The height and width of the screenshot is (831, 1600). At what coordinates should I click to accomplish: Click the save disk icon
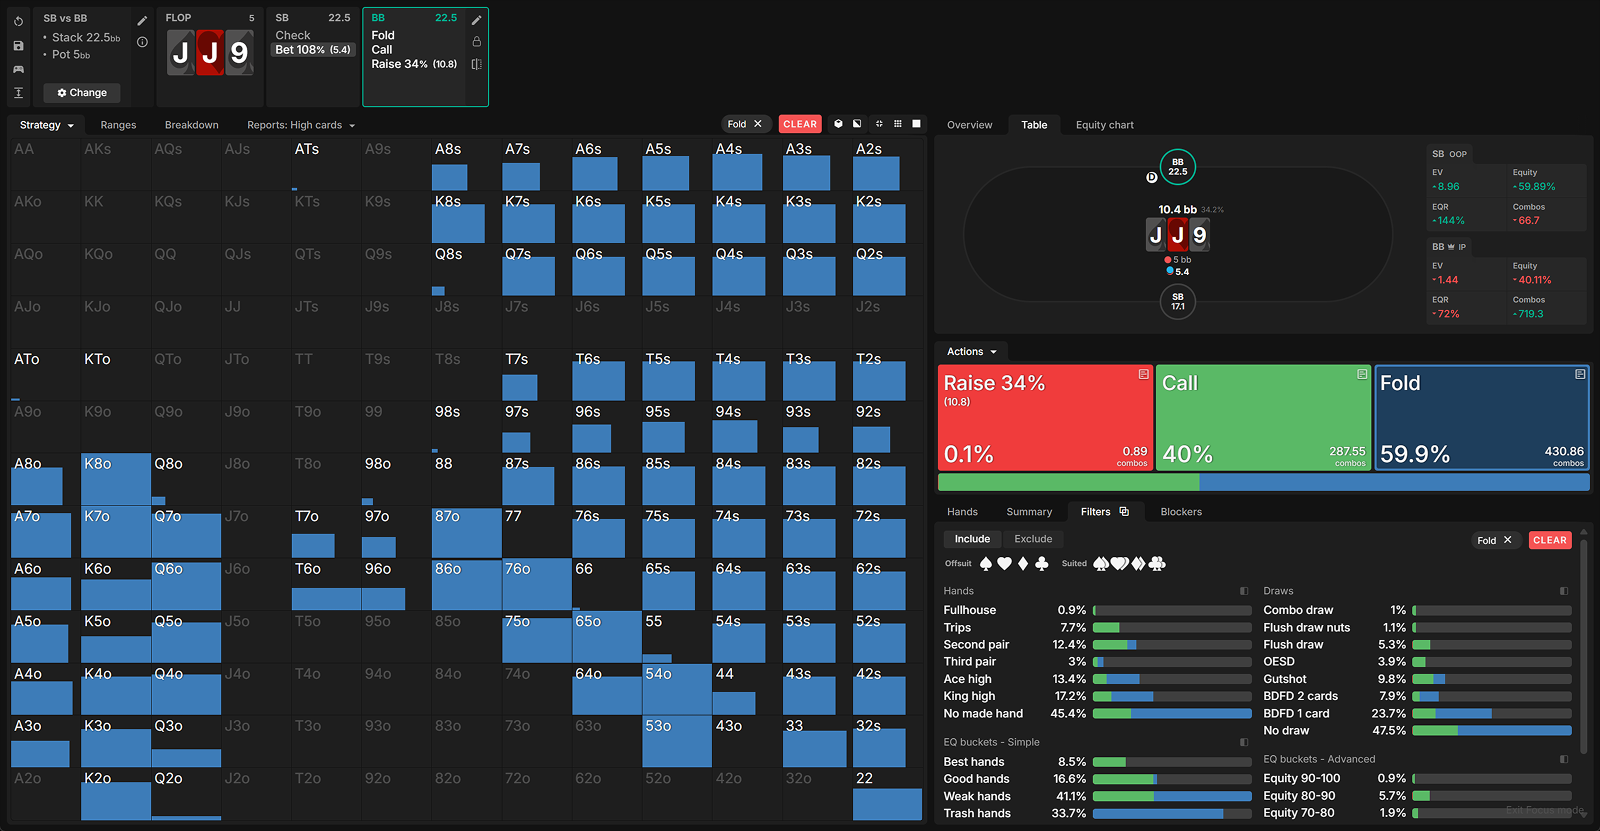pos(18,46)
